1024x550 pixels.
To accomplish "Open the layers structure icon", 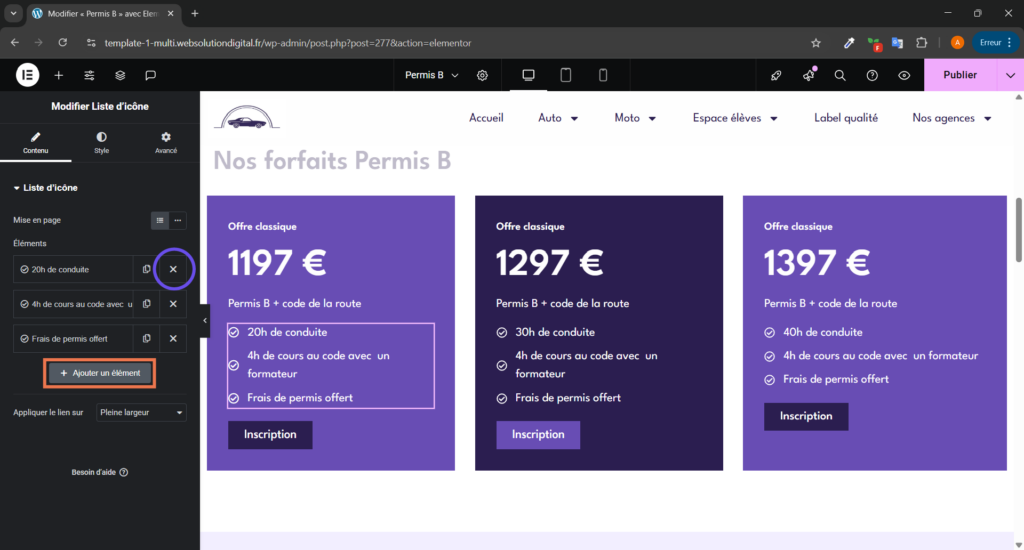I will [120, 75].
